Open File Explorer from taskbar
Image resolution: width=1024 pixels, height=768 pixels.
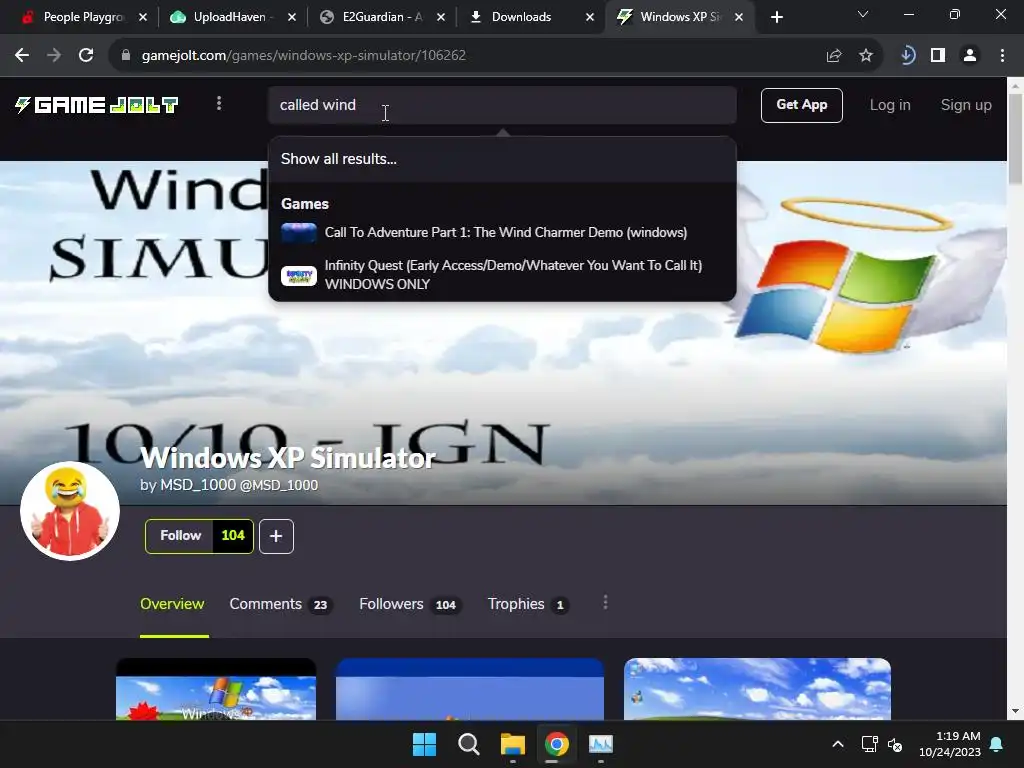[513, 744]
